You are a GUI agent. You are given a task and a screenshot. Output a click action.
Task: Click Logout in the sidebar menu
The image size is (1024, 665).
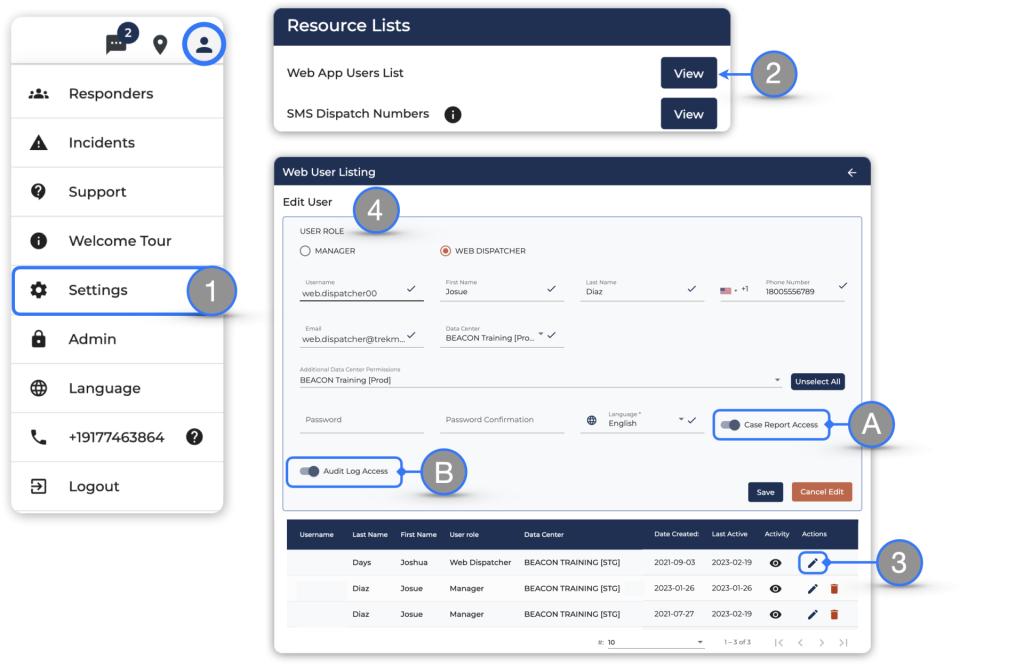click(x=117, y=486)
